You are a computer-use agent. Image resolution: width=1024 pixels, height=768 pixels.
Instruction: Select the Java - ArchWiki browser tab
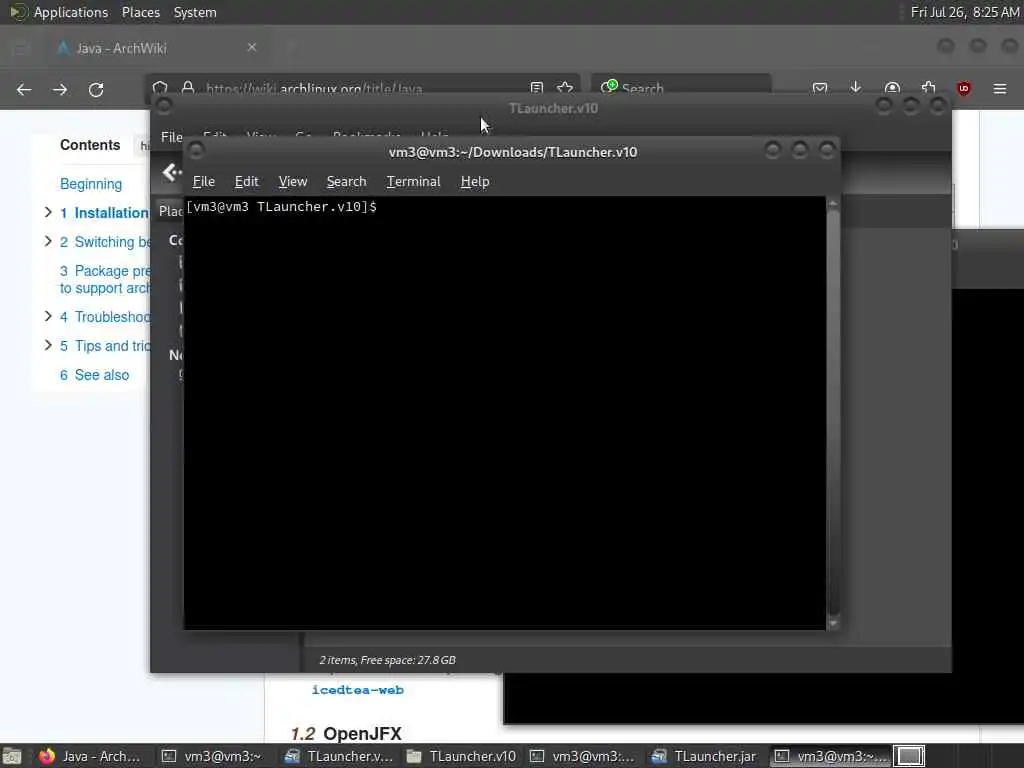pos(157,48)
